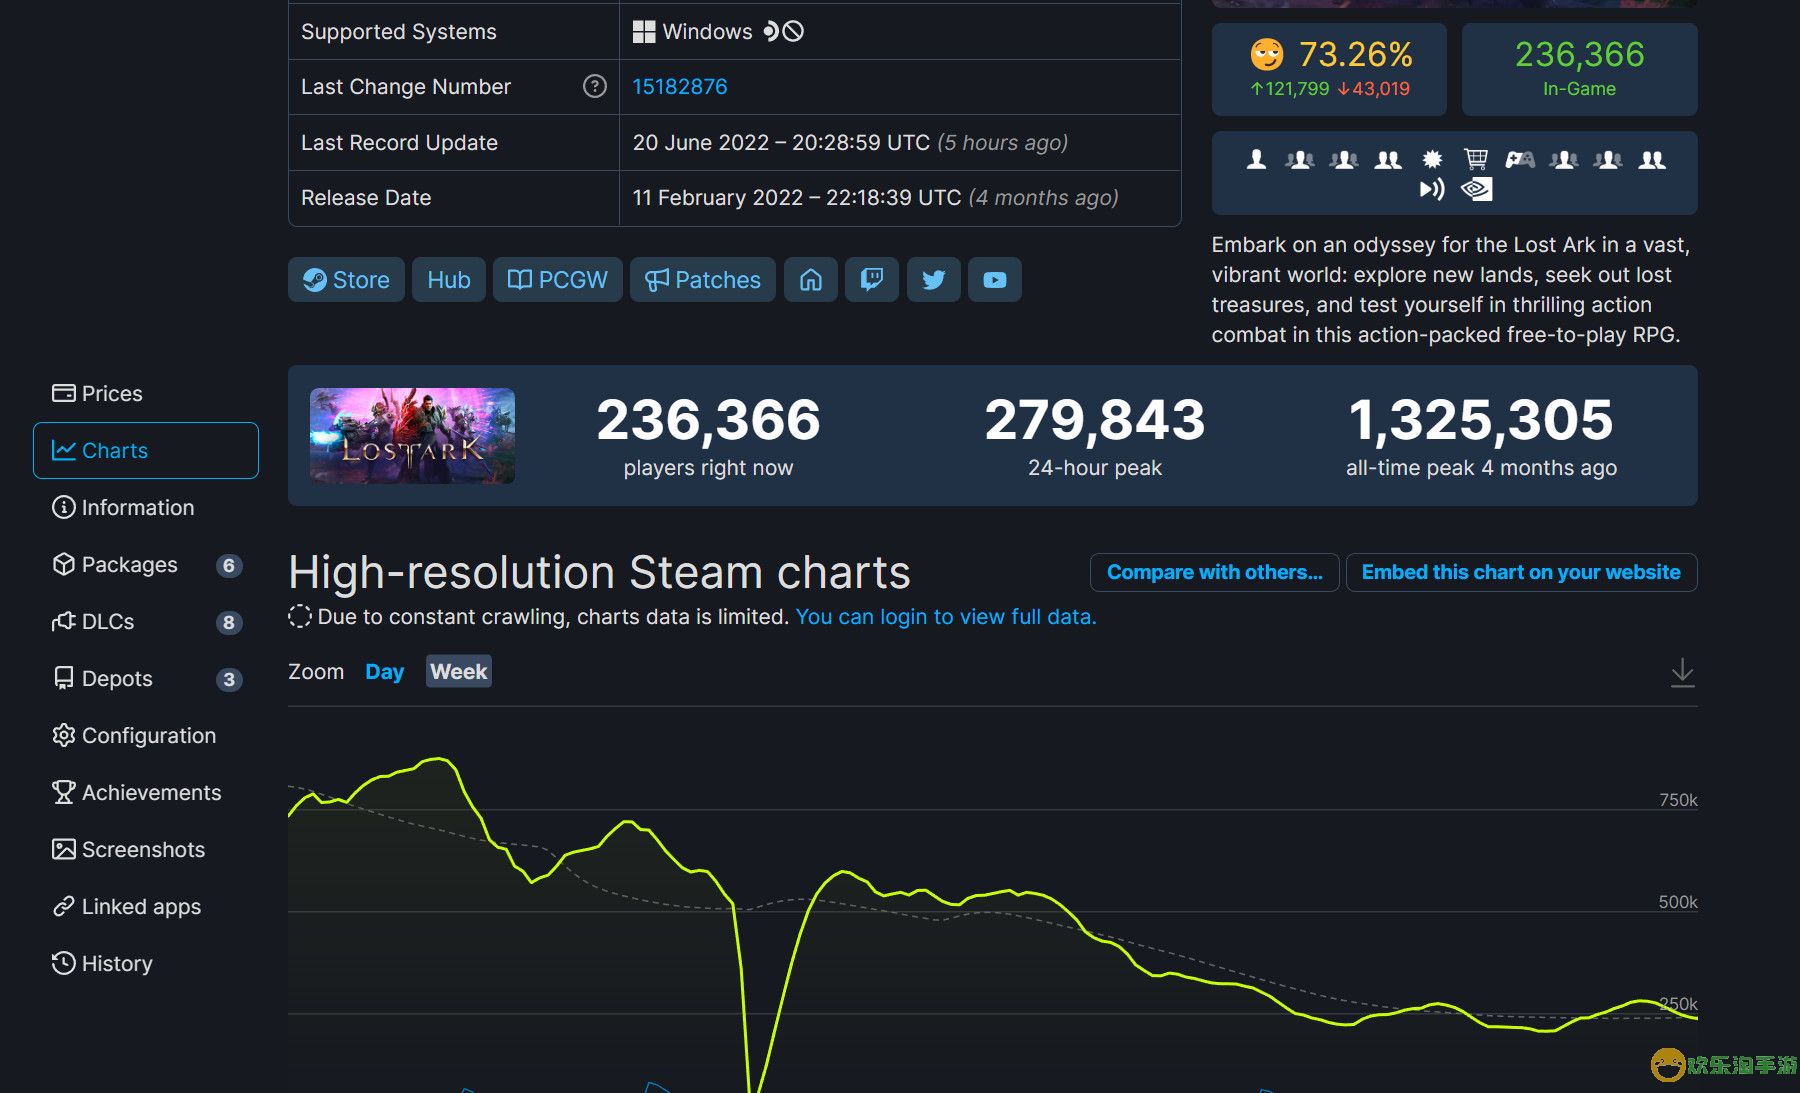Click the chart download arrow icon
The width and height of the screenshot is (1800, 1093).
click(x=1682, y=672)
